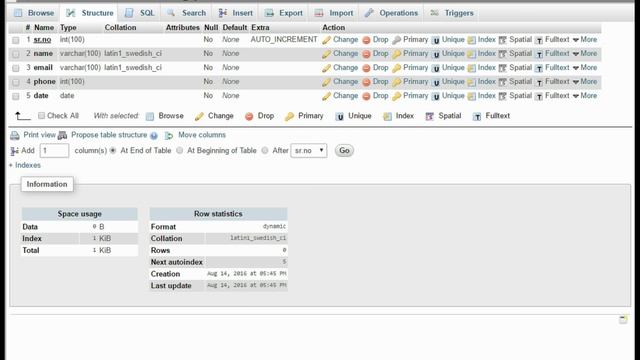Screen dimensions: 640x360
Task: Click Spatial icon for email row
Action: click(x=503, y=68)
